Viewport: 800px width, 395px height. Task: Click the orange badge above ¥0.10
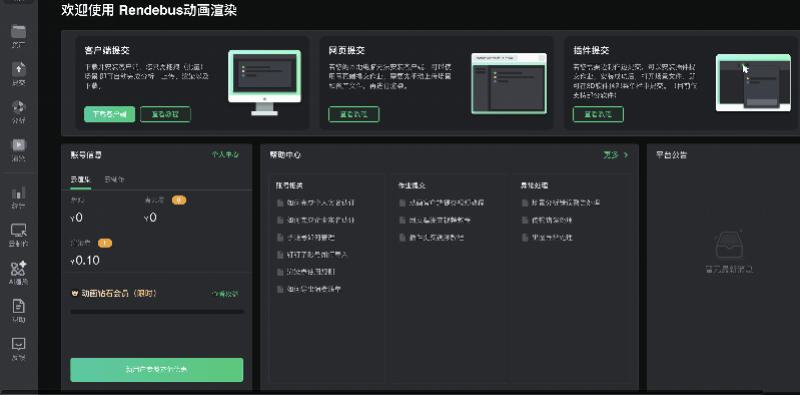pyautogui.click(x=105, y=243)
